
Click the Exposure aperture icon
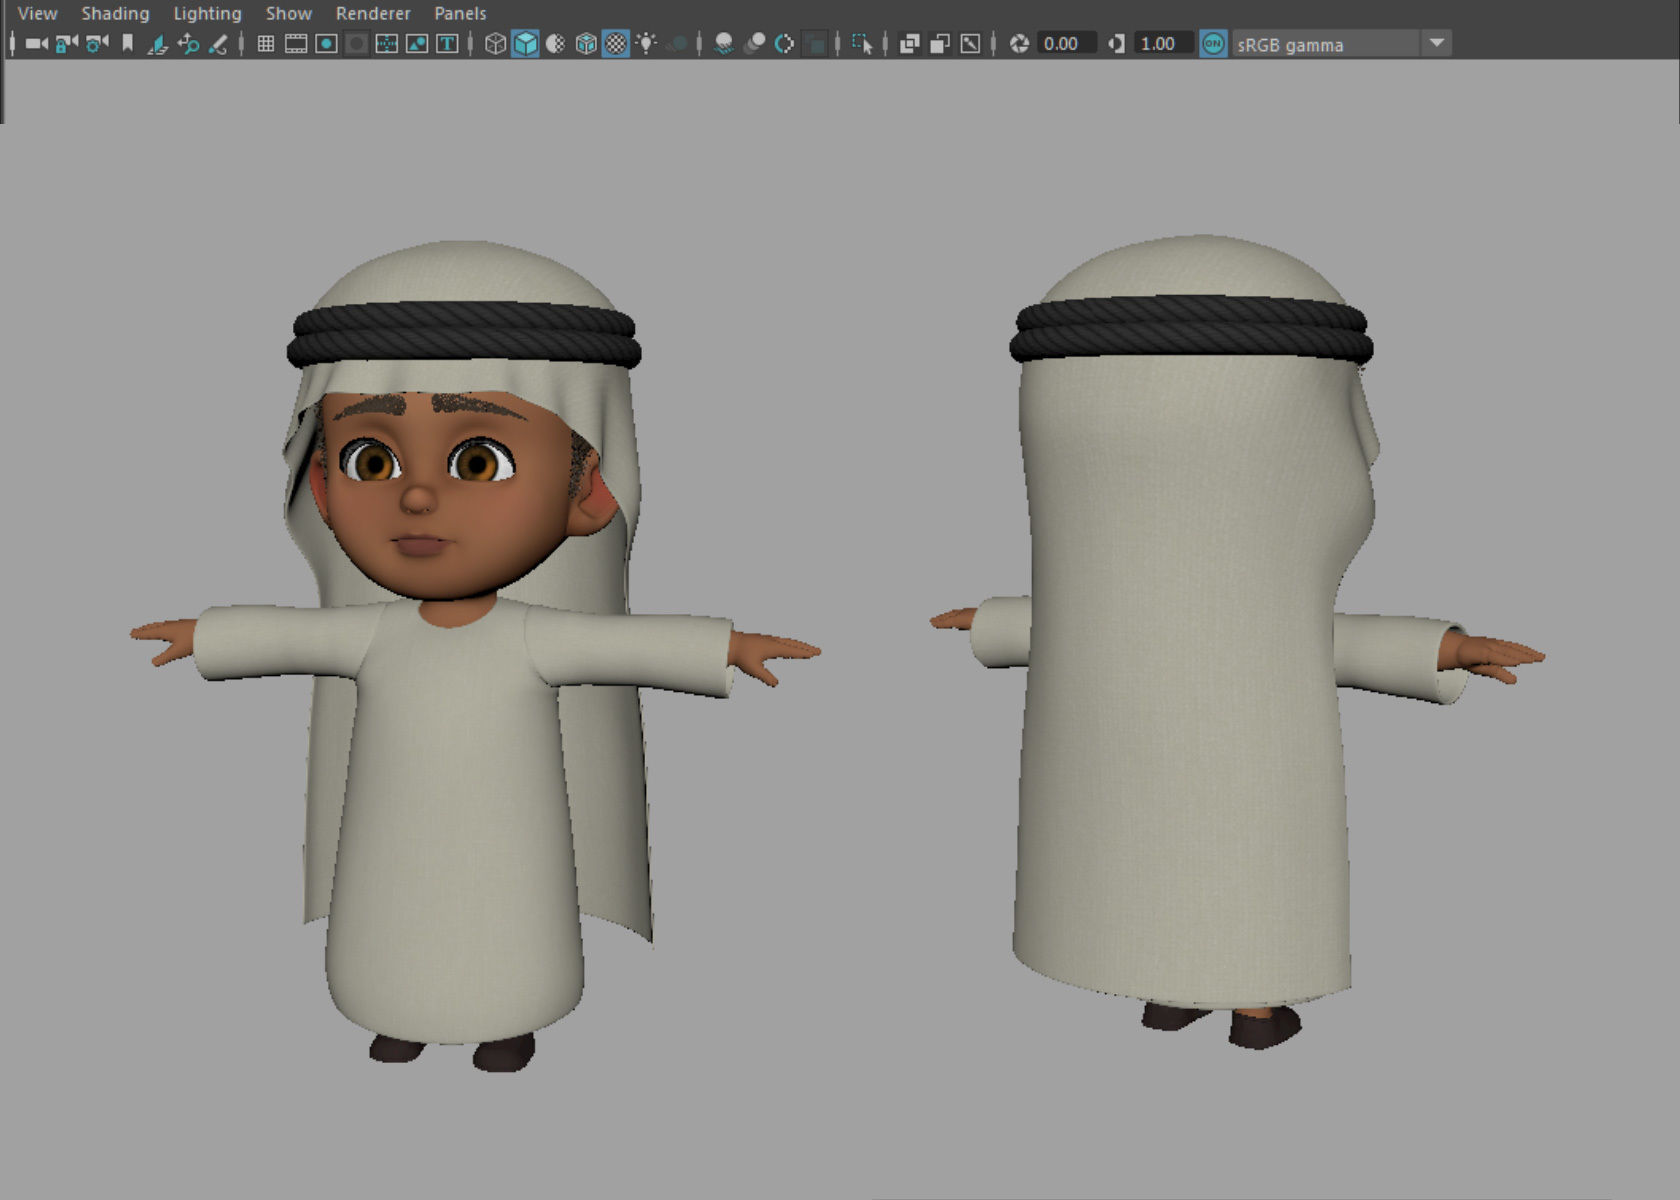pos(1019,43)
